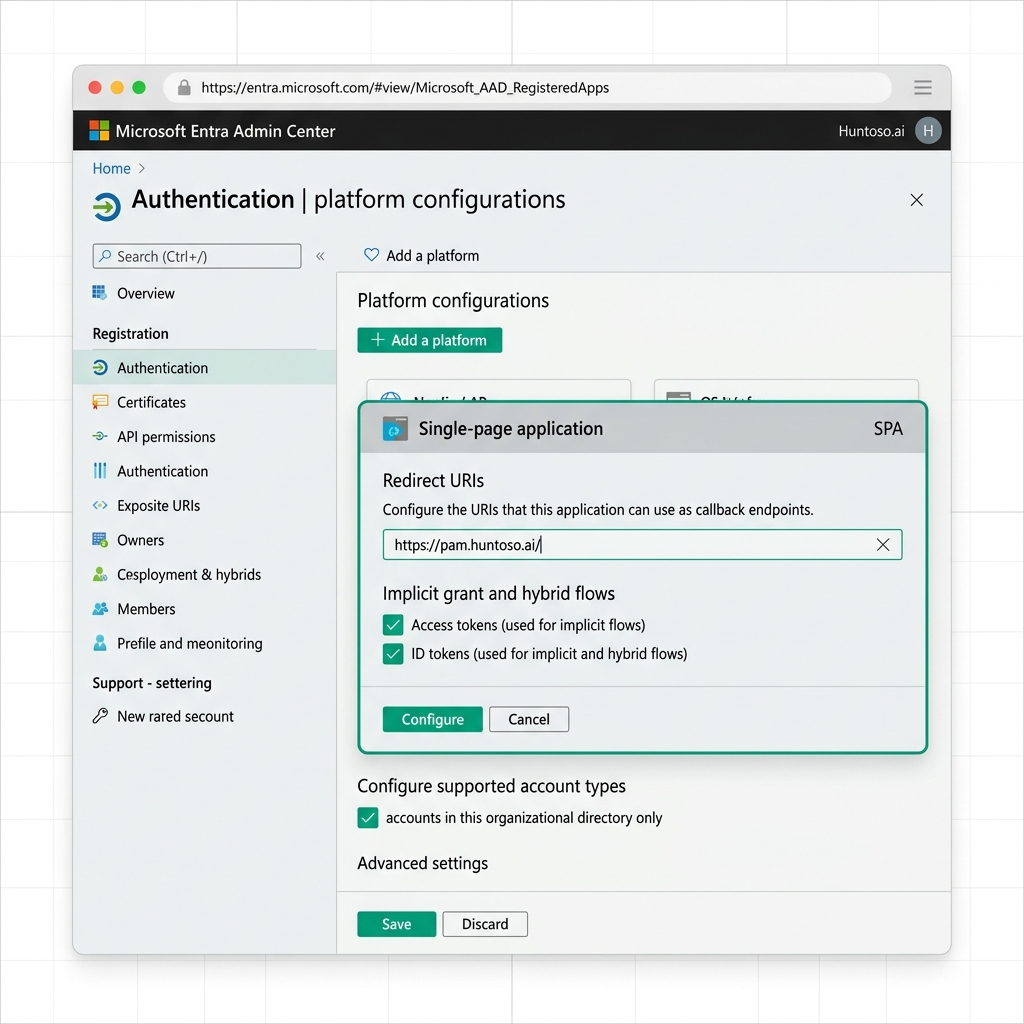Screen dimensions: 1024x1024
Task: Click the Save button
Action: click(396, 924)
